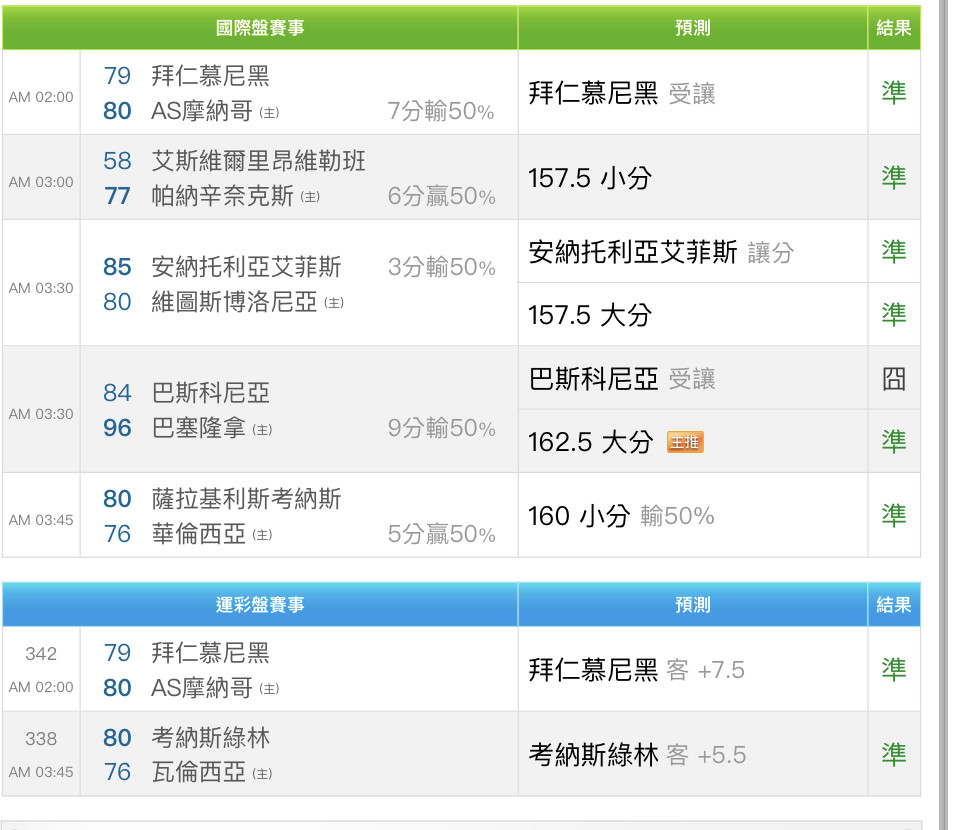Screen dimensions: 957x830
Task: Click the 準 result for 157.5 小分
Action: pyautogui.click(x=894, y=178)
